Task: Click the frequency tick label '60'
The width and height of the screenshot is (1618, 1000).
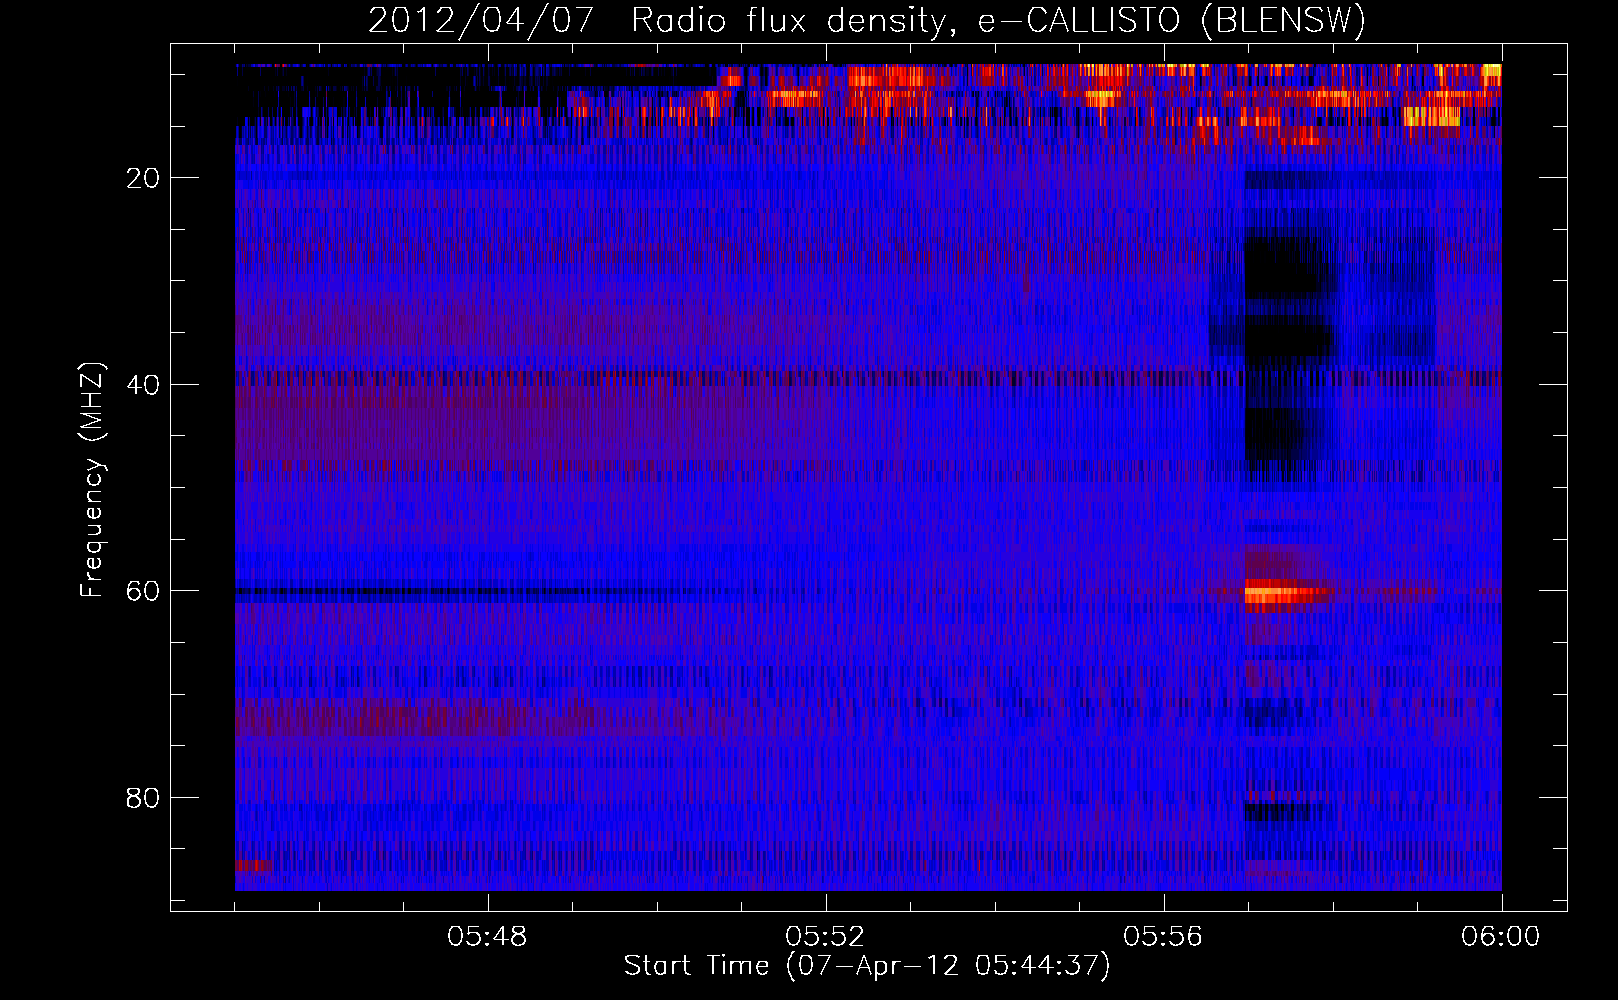Action: (x=144, y=591)
